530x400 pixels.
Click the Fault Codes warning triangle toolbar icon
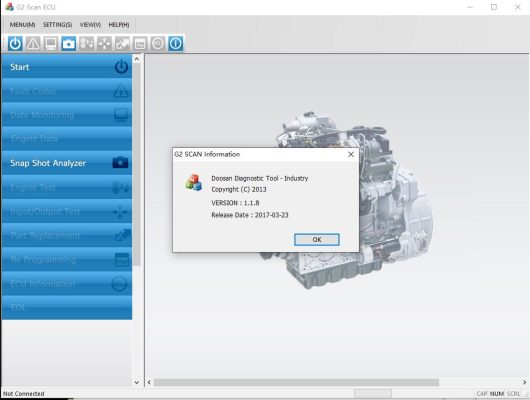tap(33, 44)
